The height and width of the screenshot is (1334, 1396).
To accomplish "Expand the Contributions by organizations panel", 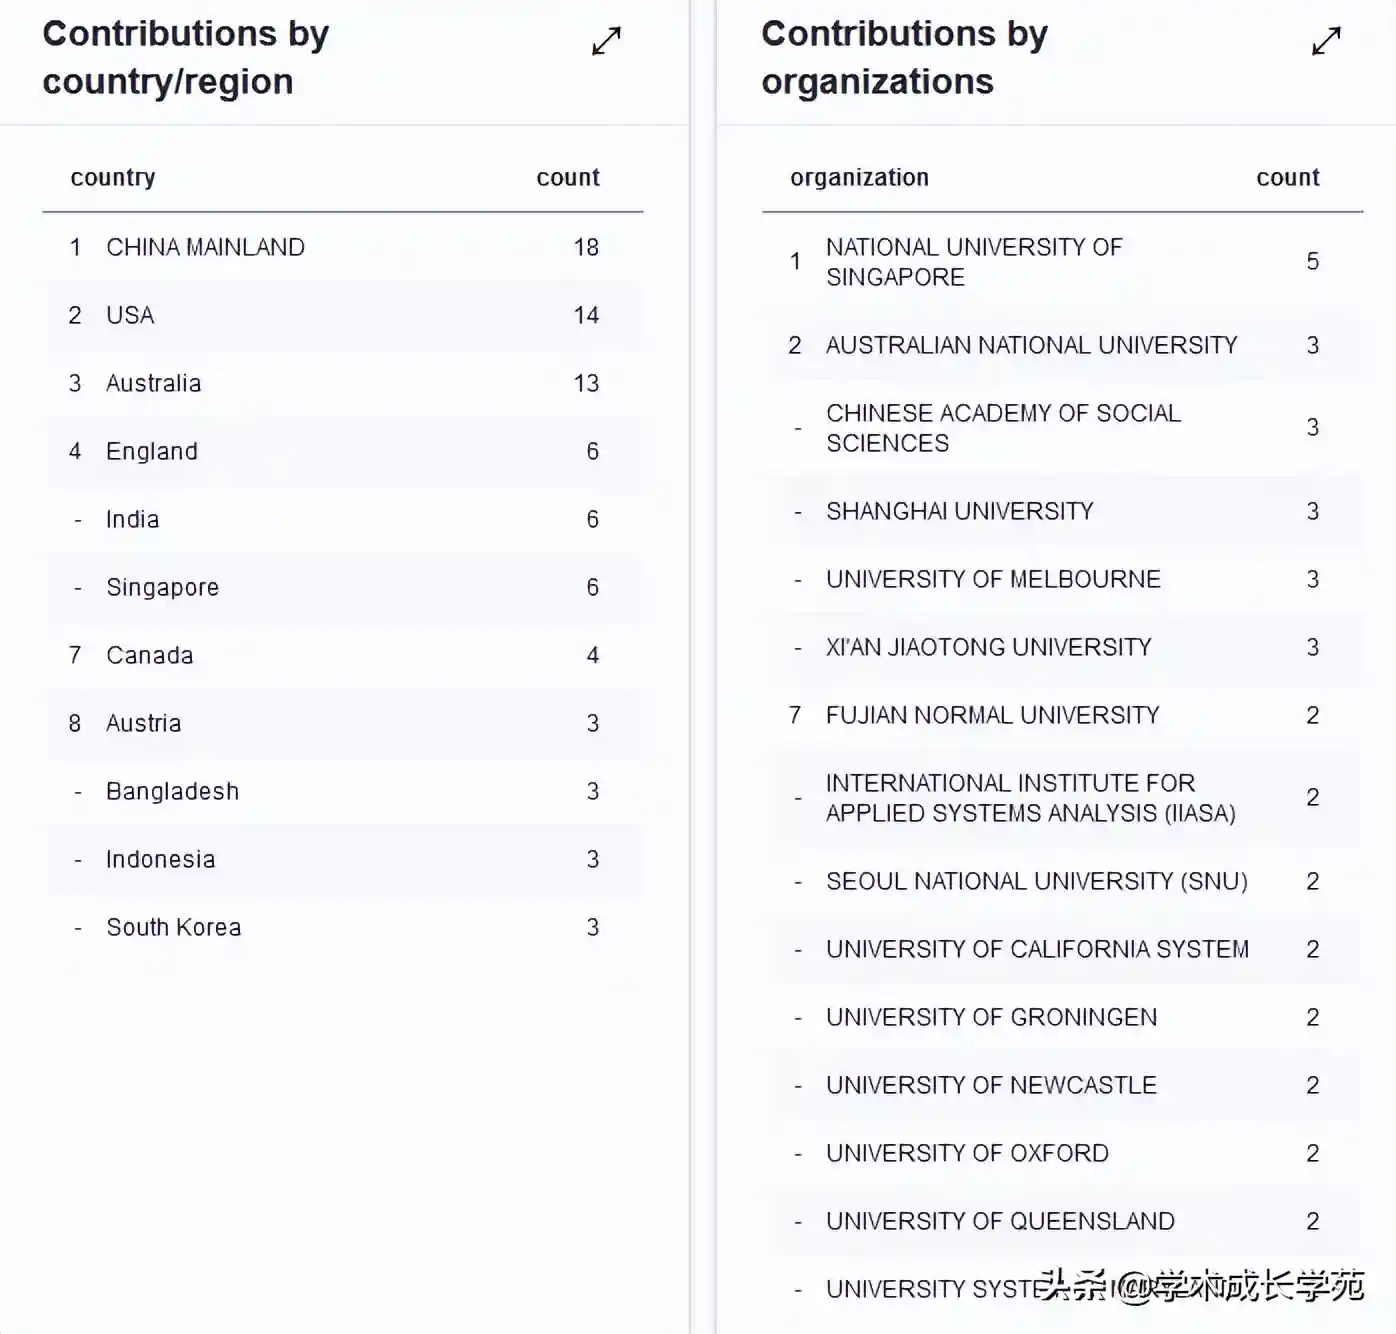I will click(1326, 41).
